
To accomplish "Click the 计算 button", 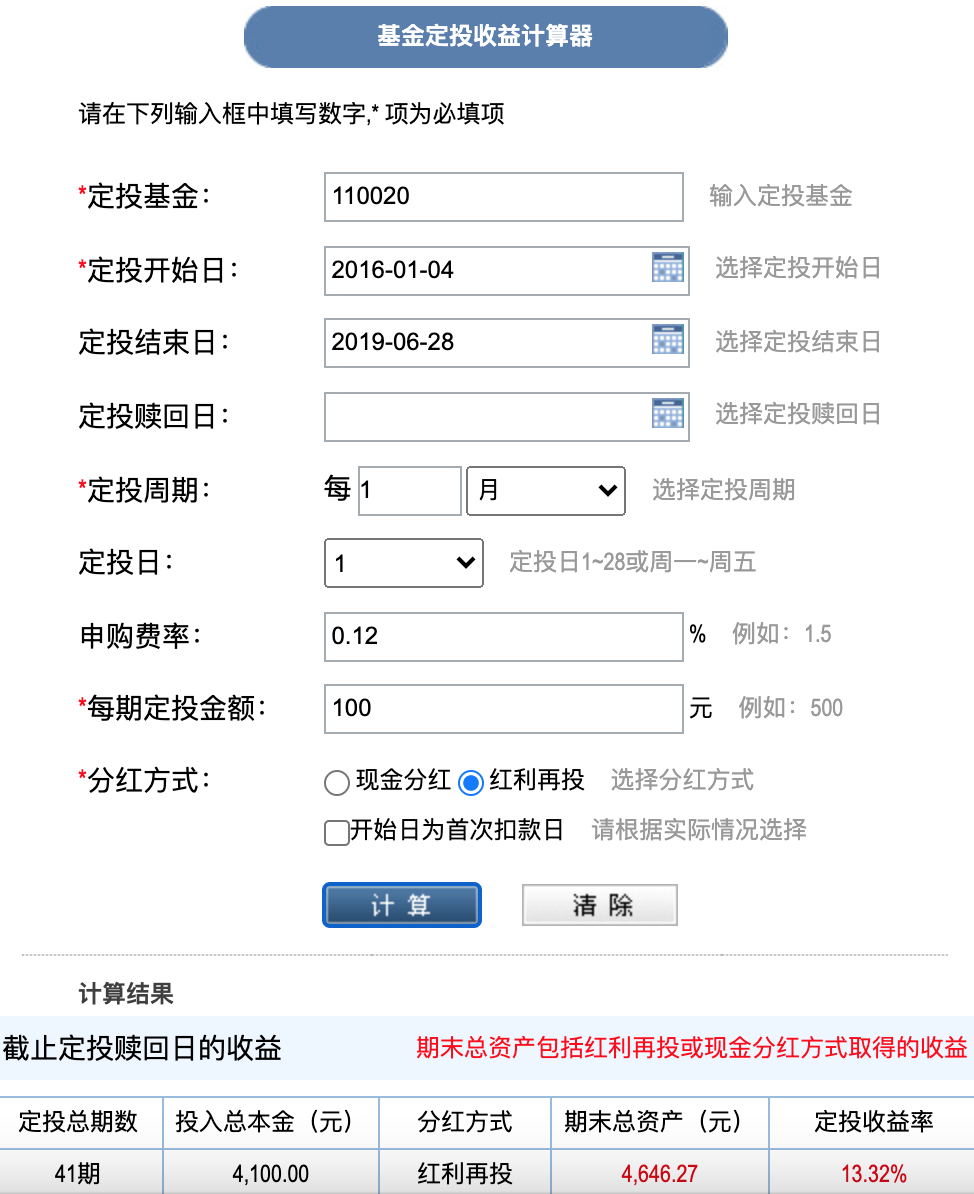I will point(402,905).
